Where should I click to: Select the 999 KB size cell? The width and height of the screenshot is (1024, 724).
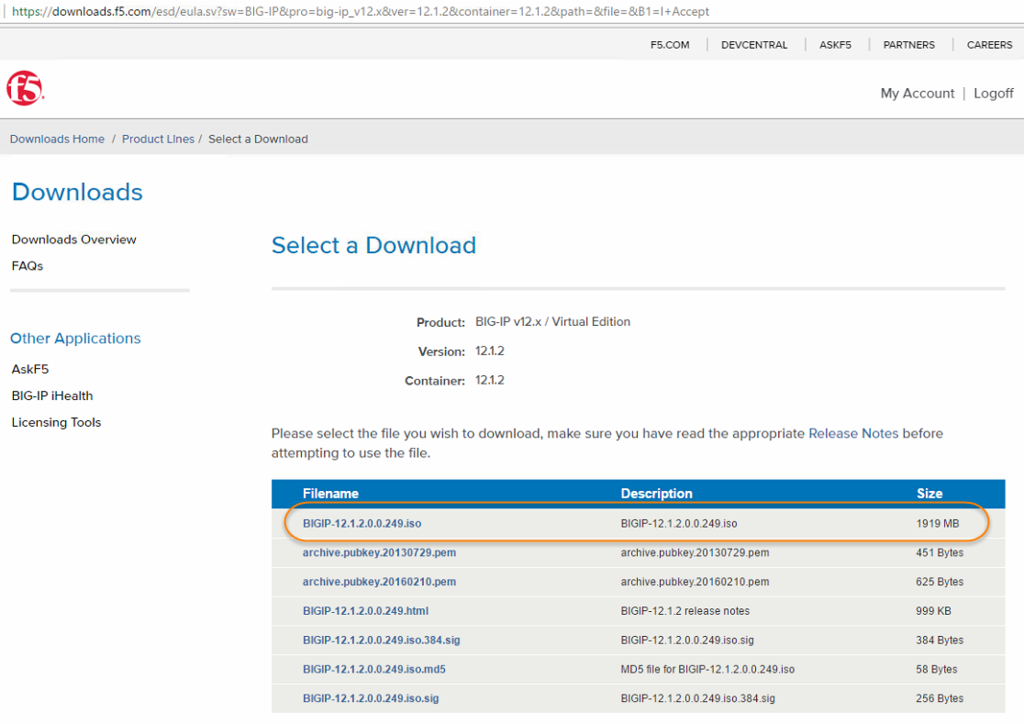click(933, 611)
